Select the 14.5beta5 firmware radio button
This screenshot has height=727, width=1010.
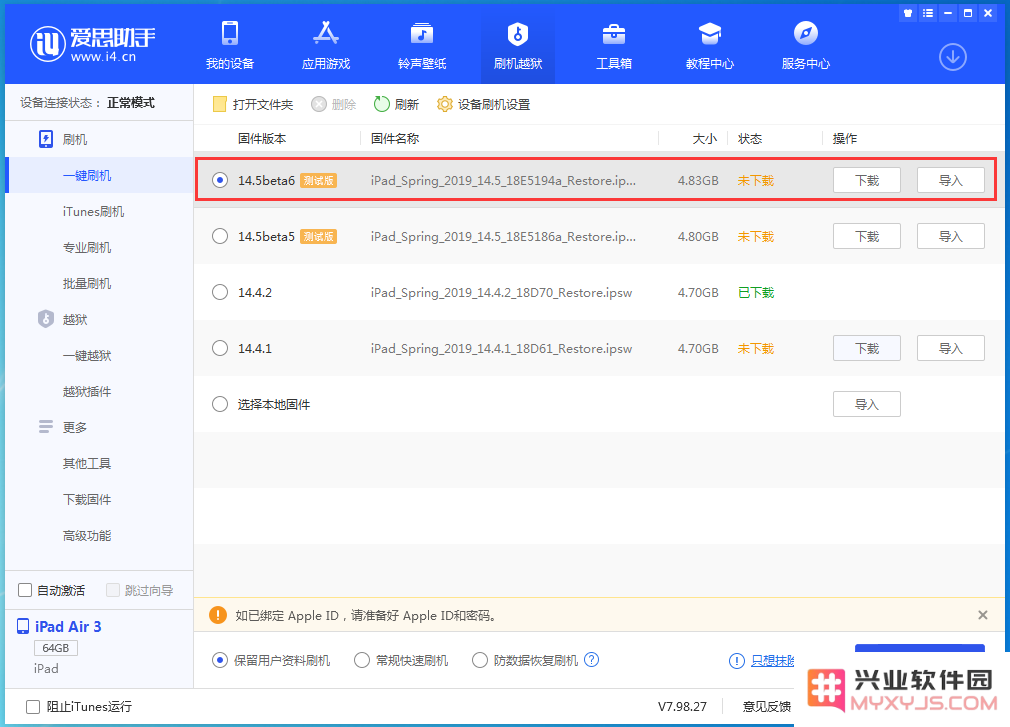point(220,236)
